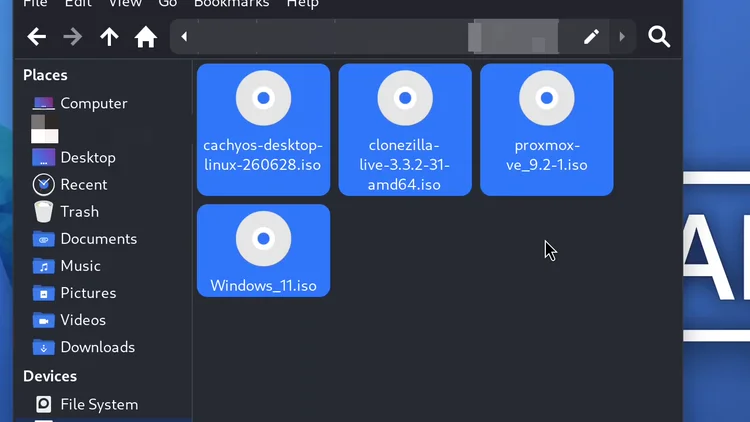Screen dimensions: 750x422
Task: Click the Devices section header
Action: (x=50, y=376)
